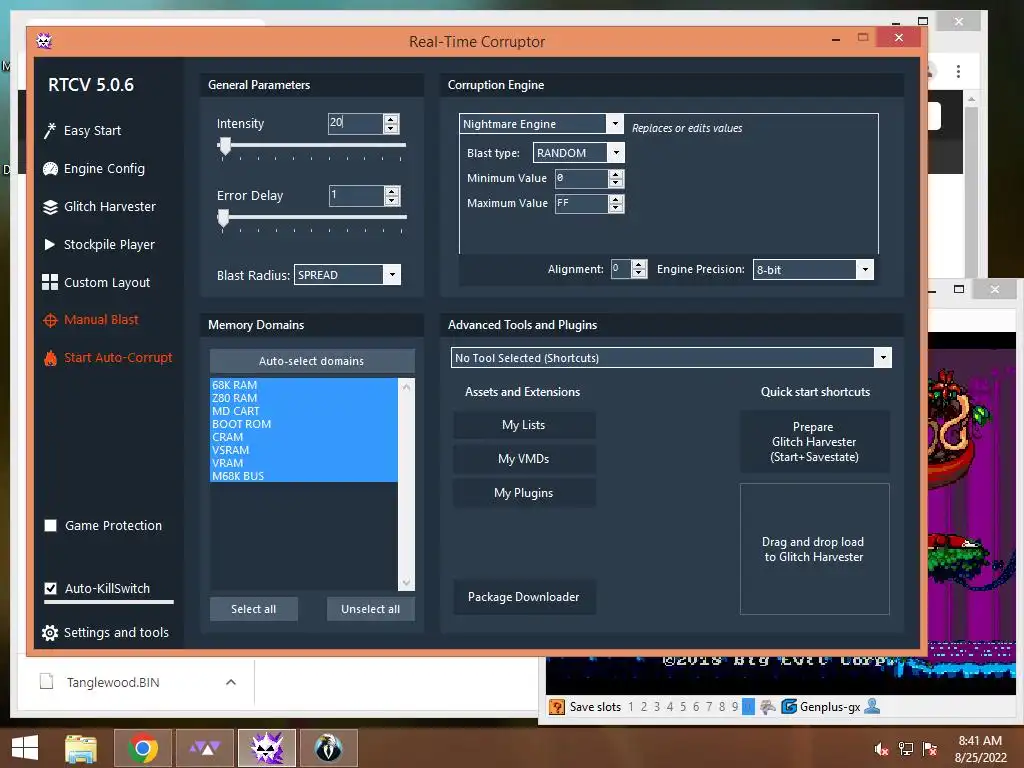Click the Auto-select domains button
Viewport: 1024px width, 768px height.
(312, 361)
